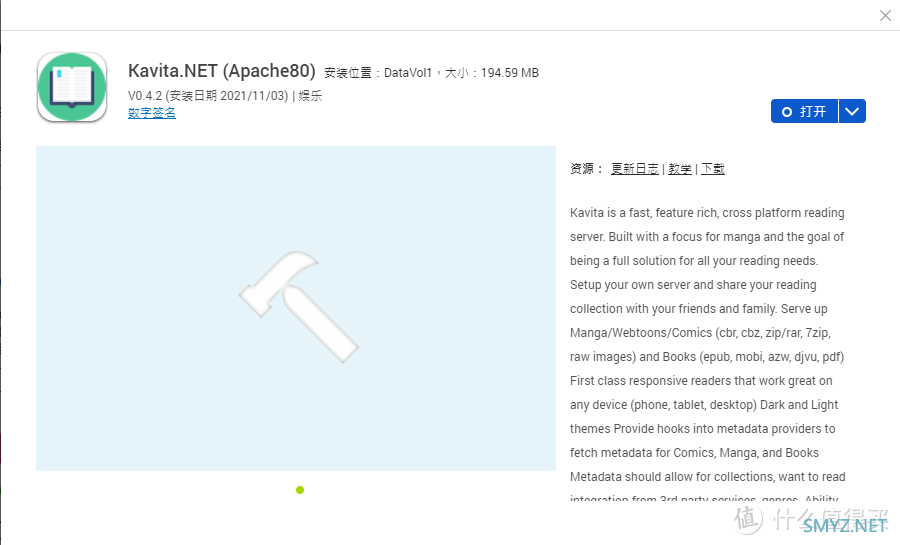Click the 娱乐 category label
This screenshot has width=900, height=545.
pyautogui.click(x=310, y=96)
